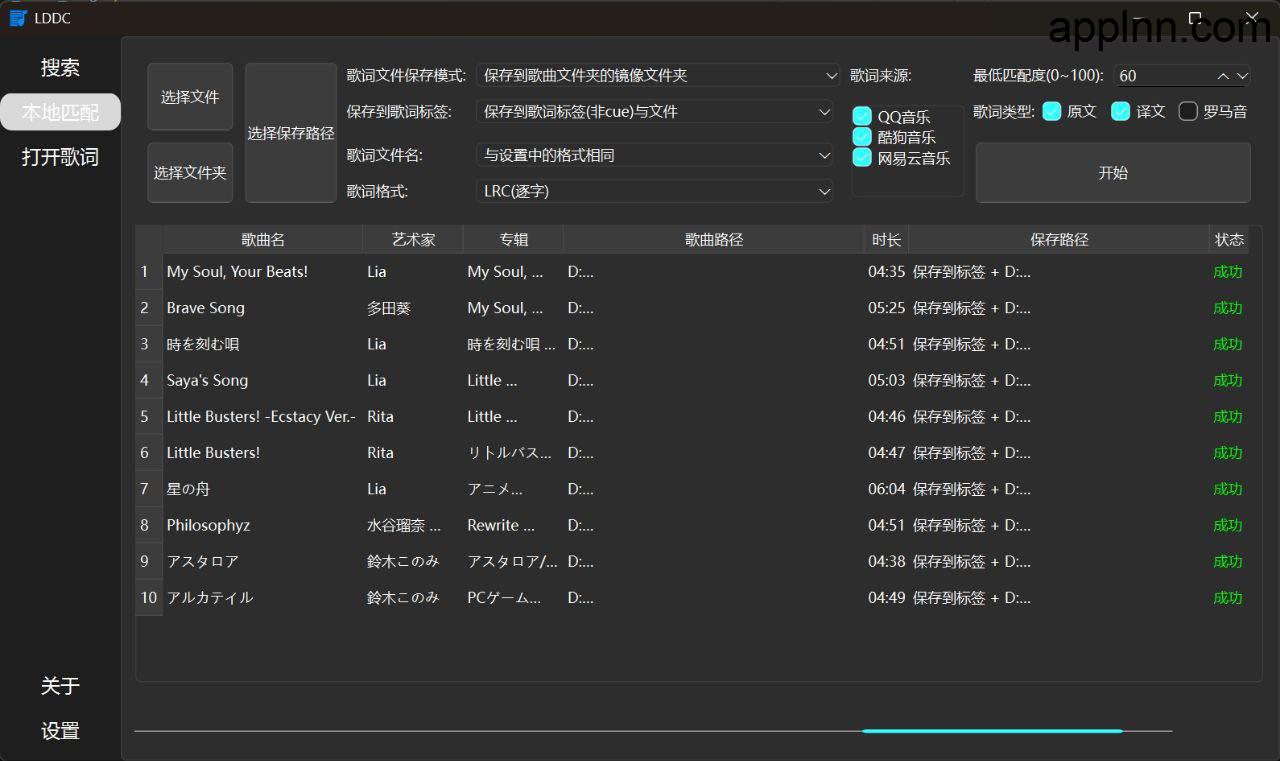Click artist 多田葵 cell
The width and height of the screenshot is (1280, 761).
click(x=413, y=308)
